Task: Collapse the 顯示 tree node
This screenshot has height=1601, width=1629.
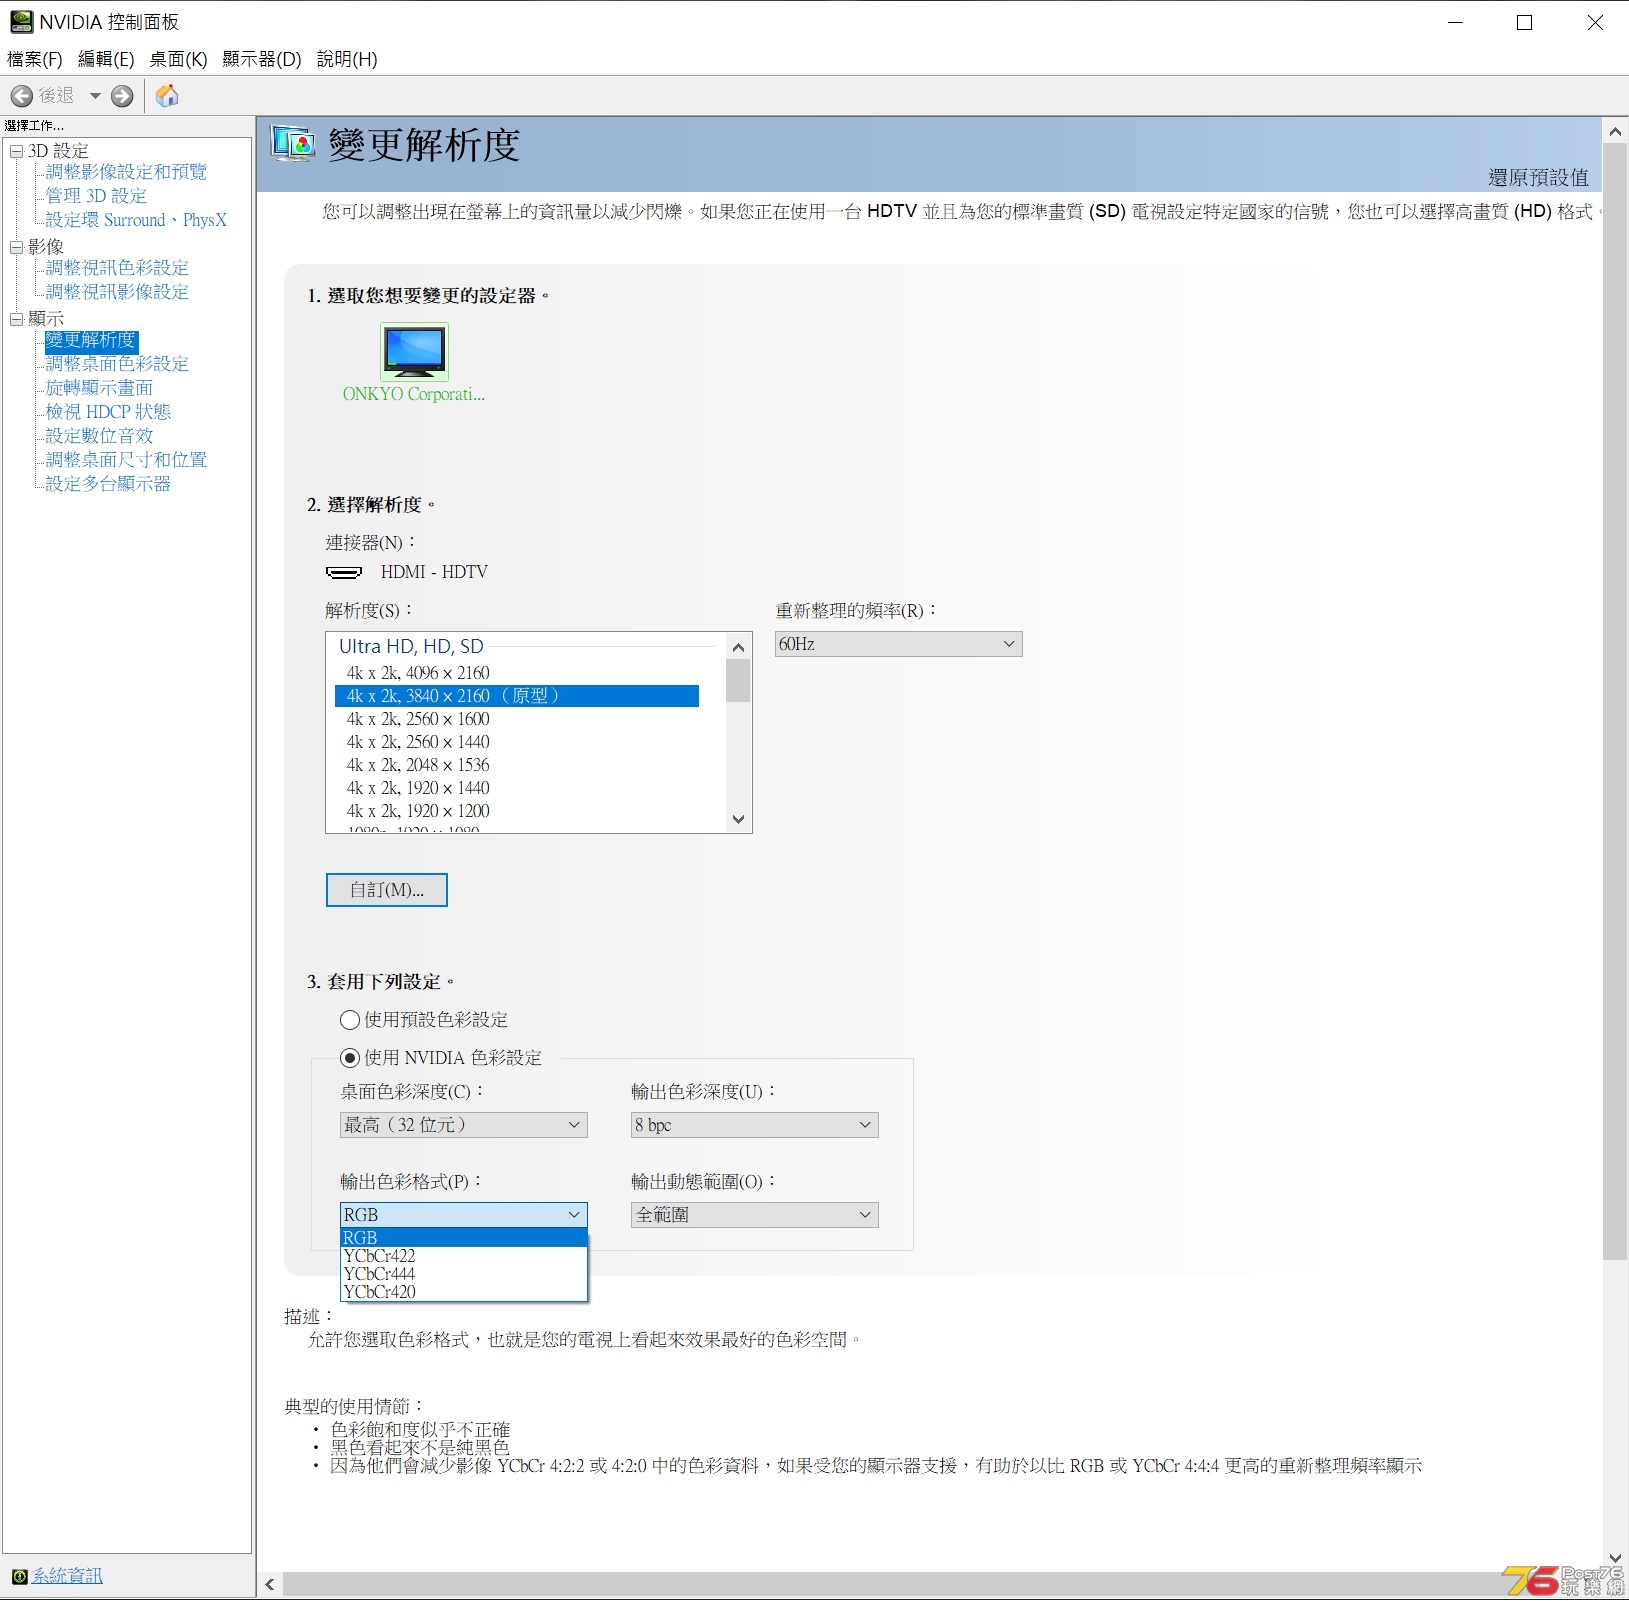Action: point(16,319)
